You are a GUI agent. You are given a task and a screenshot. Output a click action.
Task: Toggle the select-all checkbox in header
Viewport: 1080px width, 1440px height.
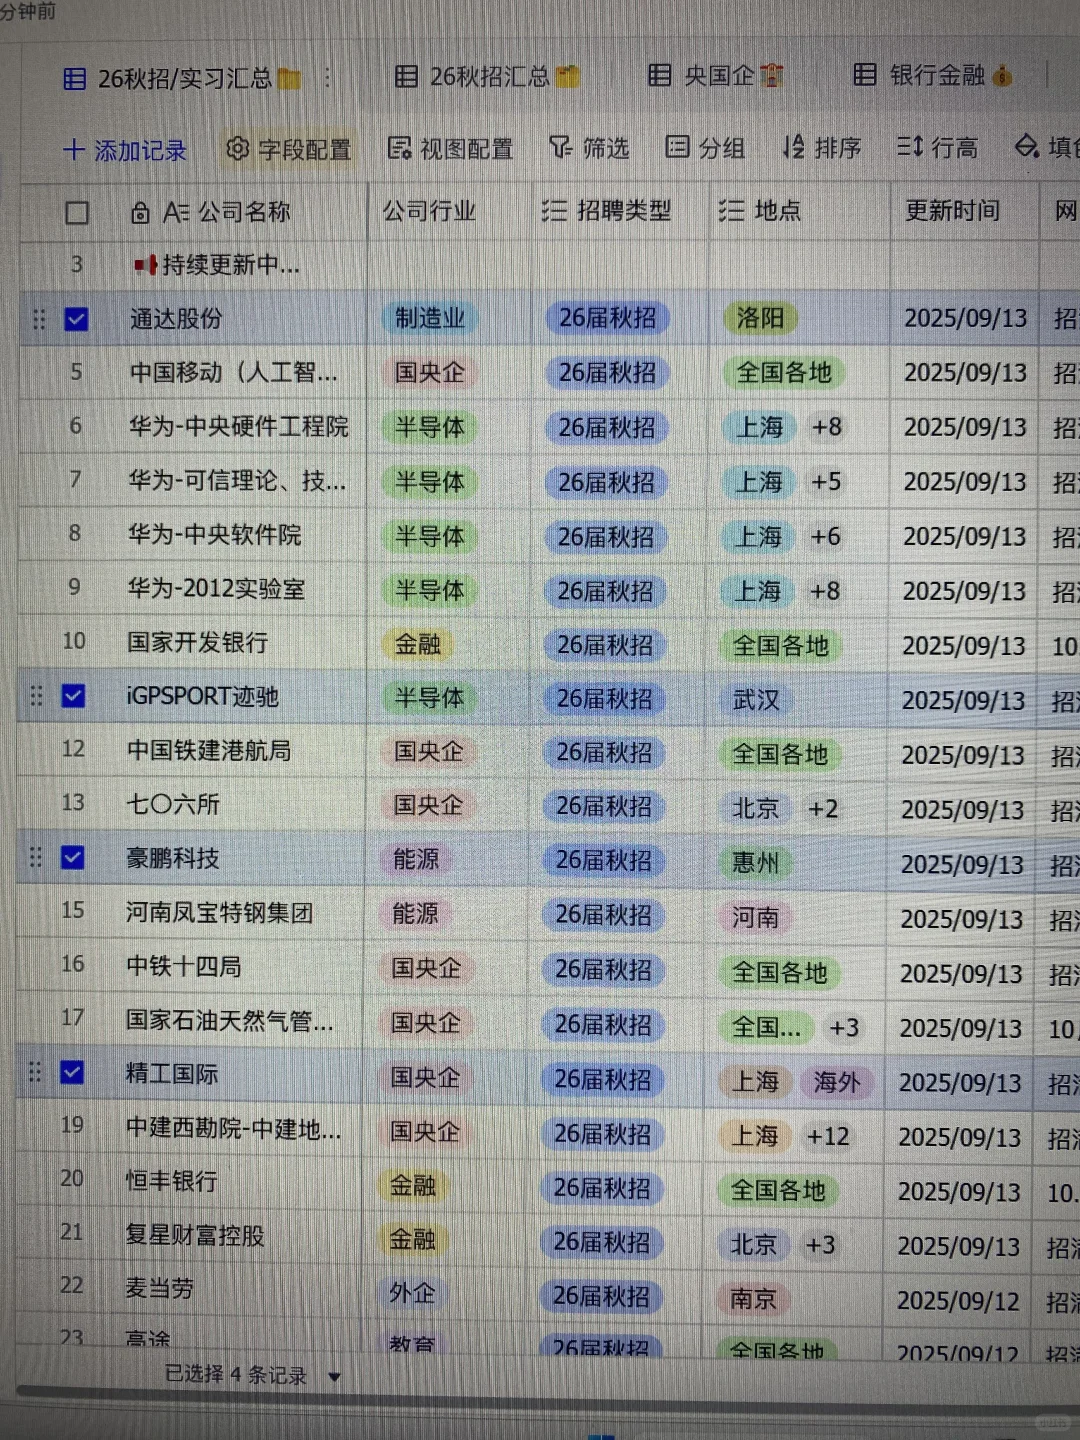(x=77, y=213)
